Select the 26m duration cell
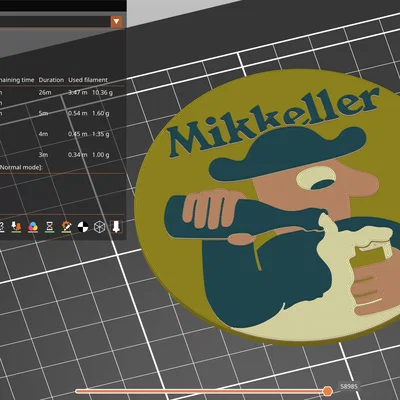This screenshot has width=400, height=400. [x=45, y=92]
